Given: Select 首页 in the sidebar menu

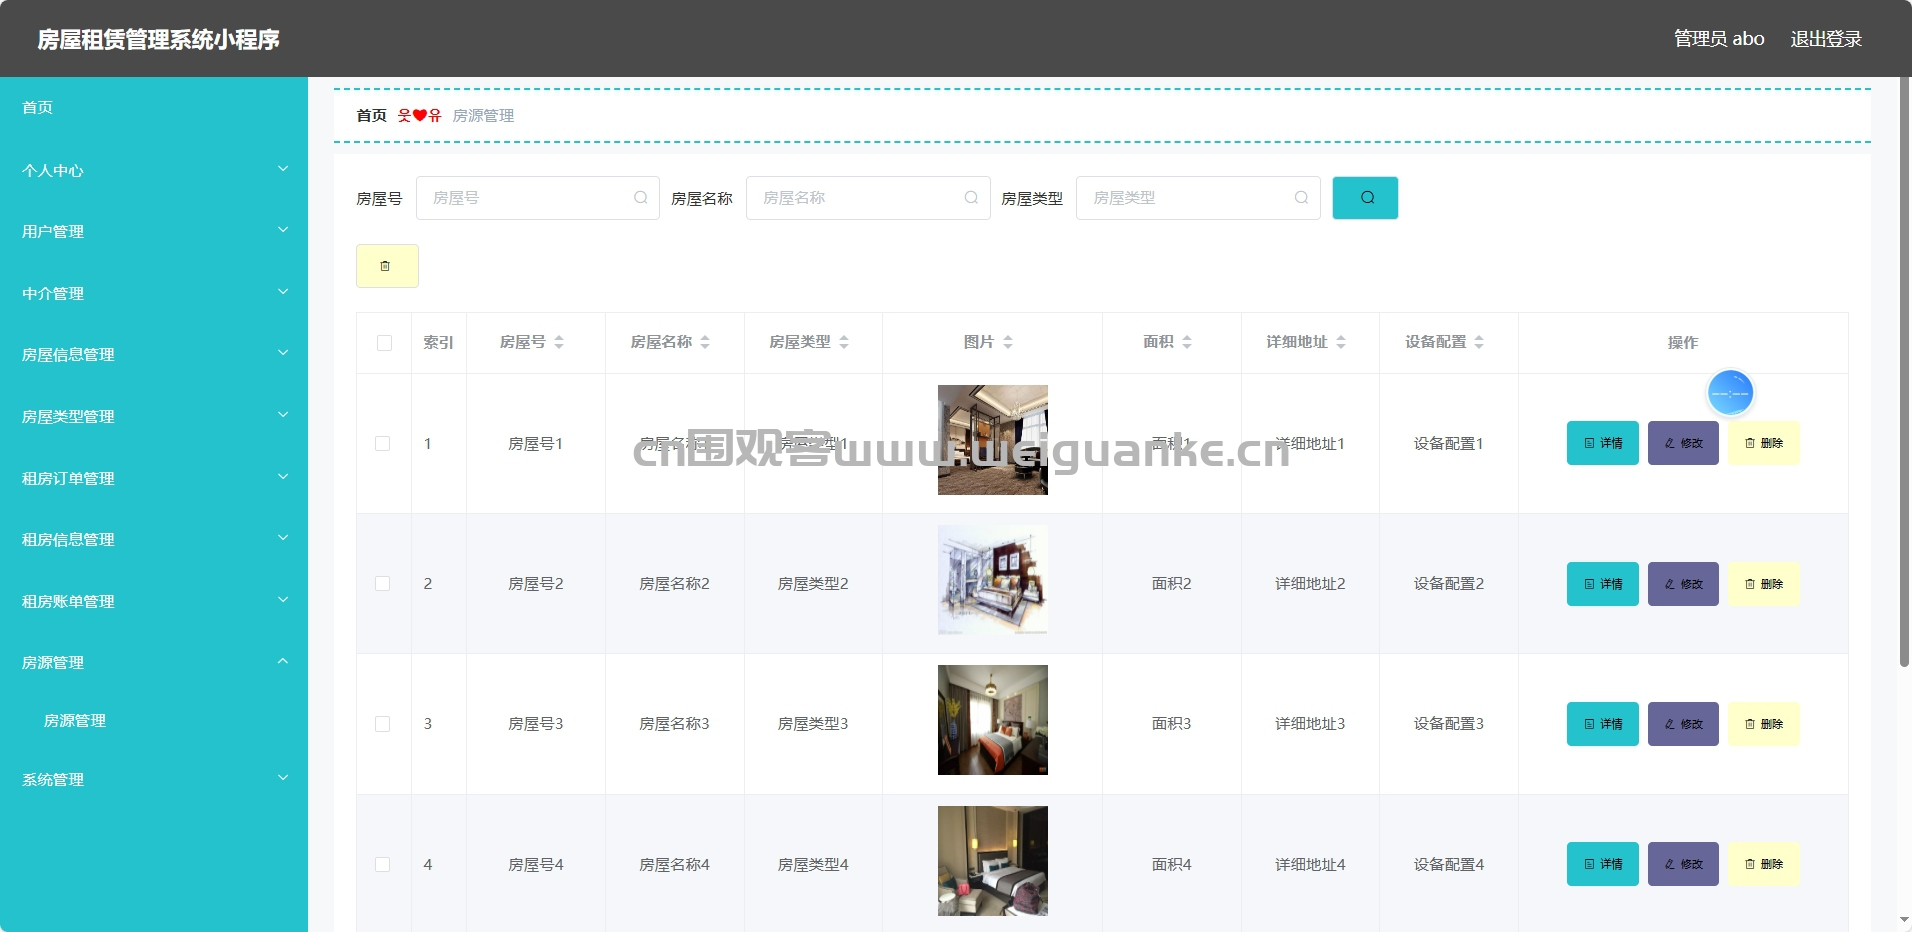Looking at the screenshot, I should (x=37, y=107).
